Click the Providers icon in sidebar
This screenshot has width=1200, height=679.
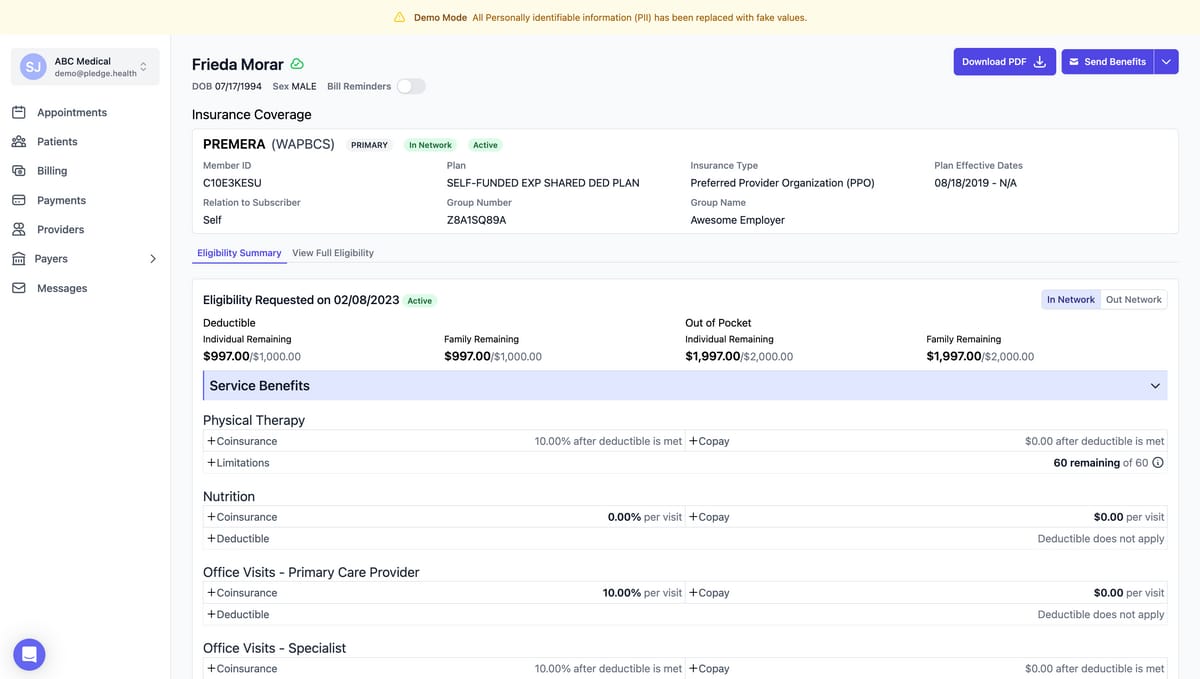(x=19, y=229)
